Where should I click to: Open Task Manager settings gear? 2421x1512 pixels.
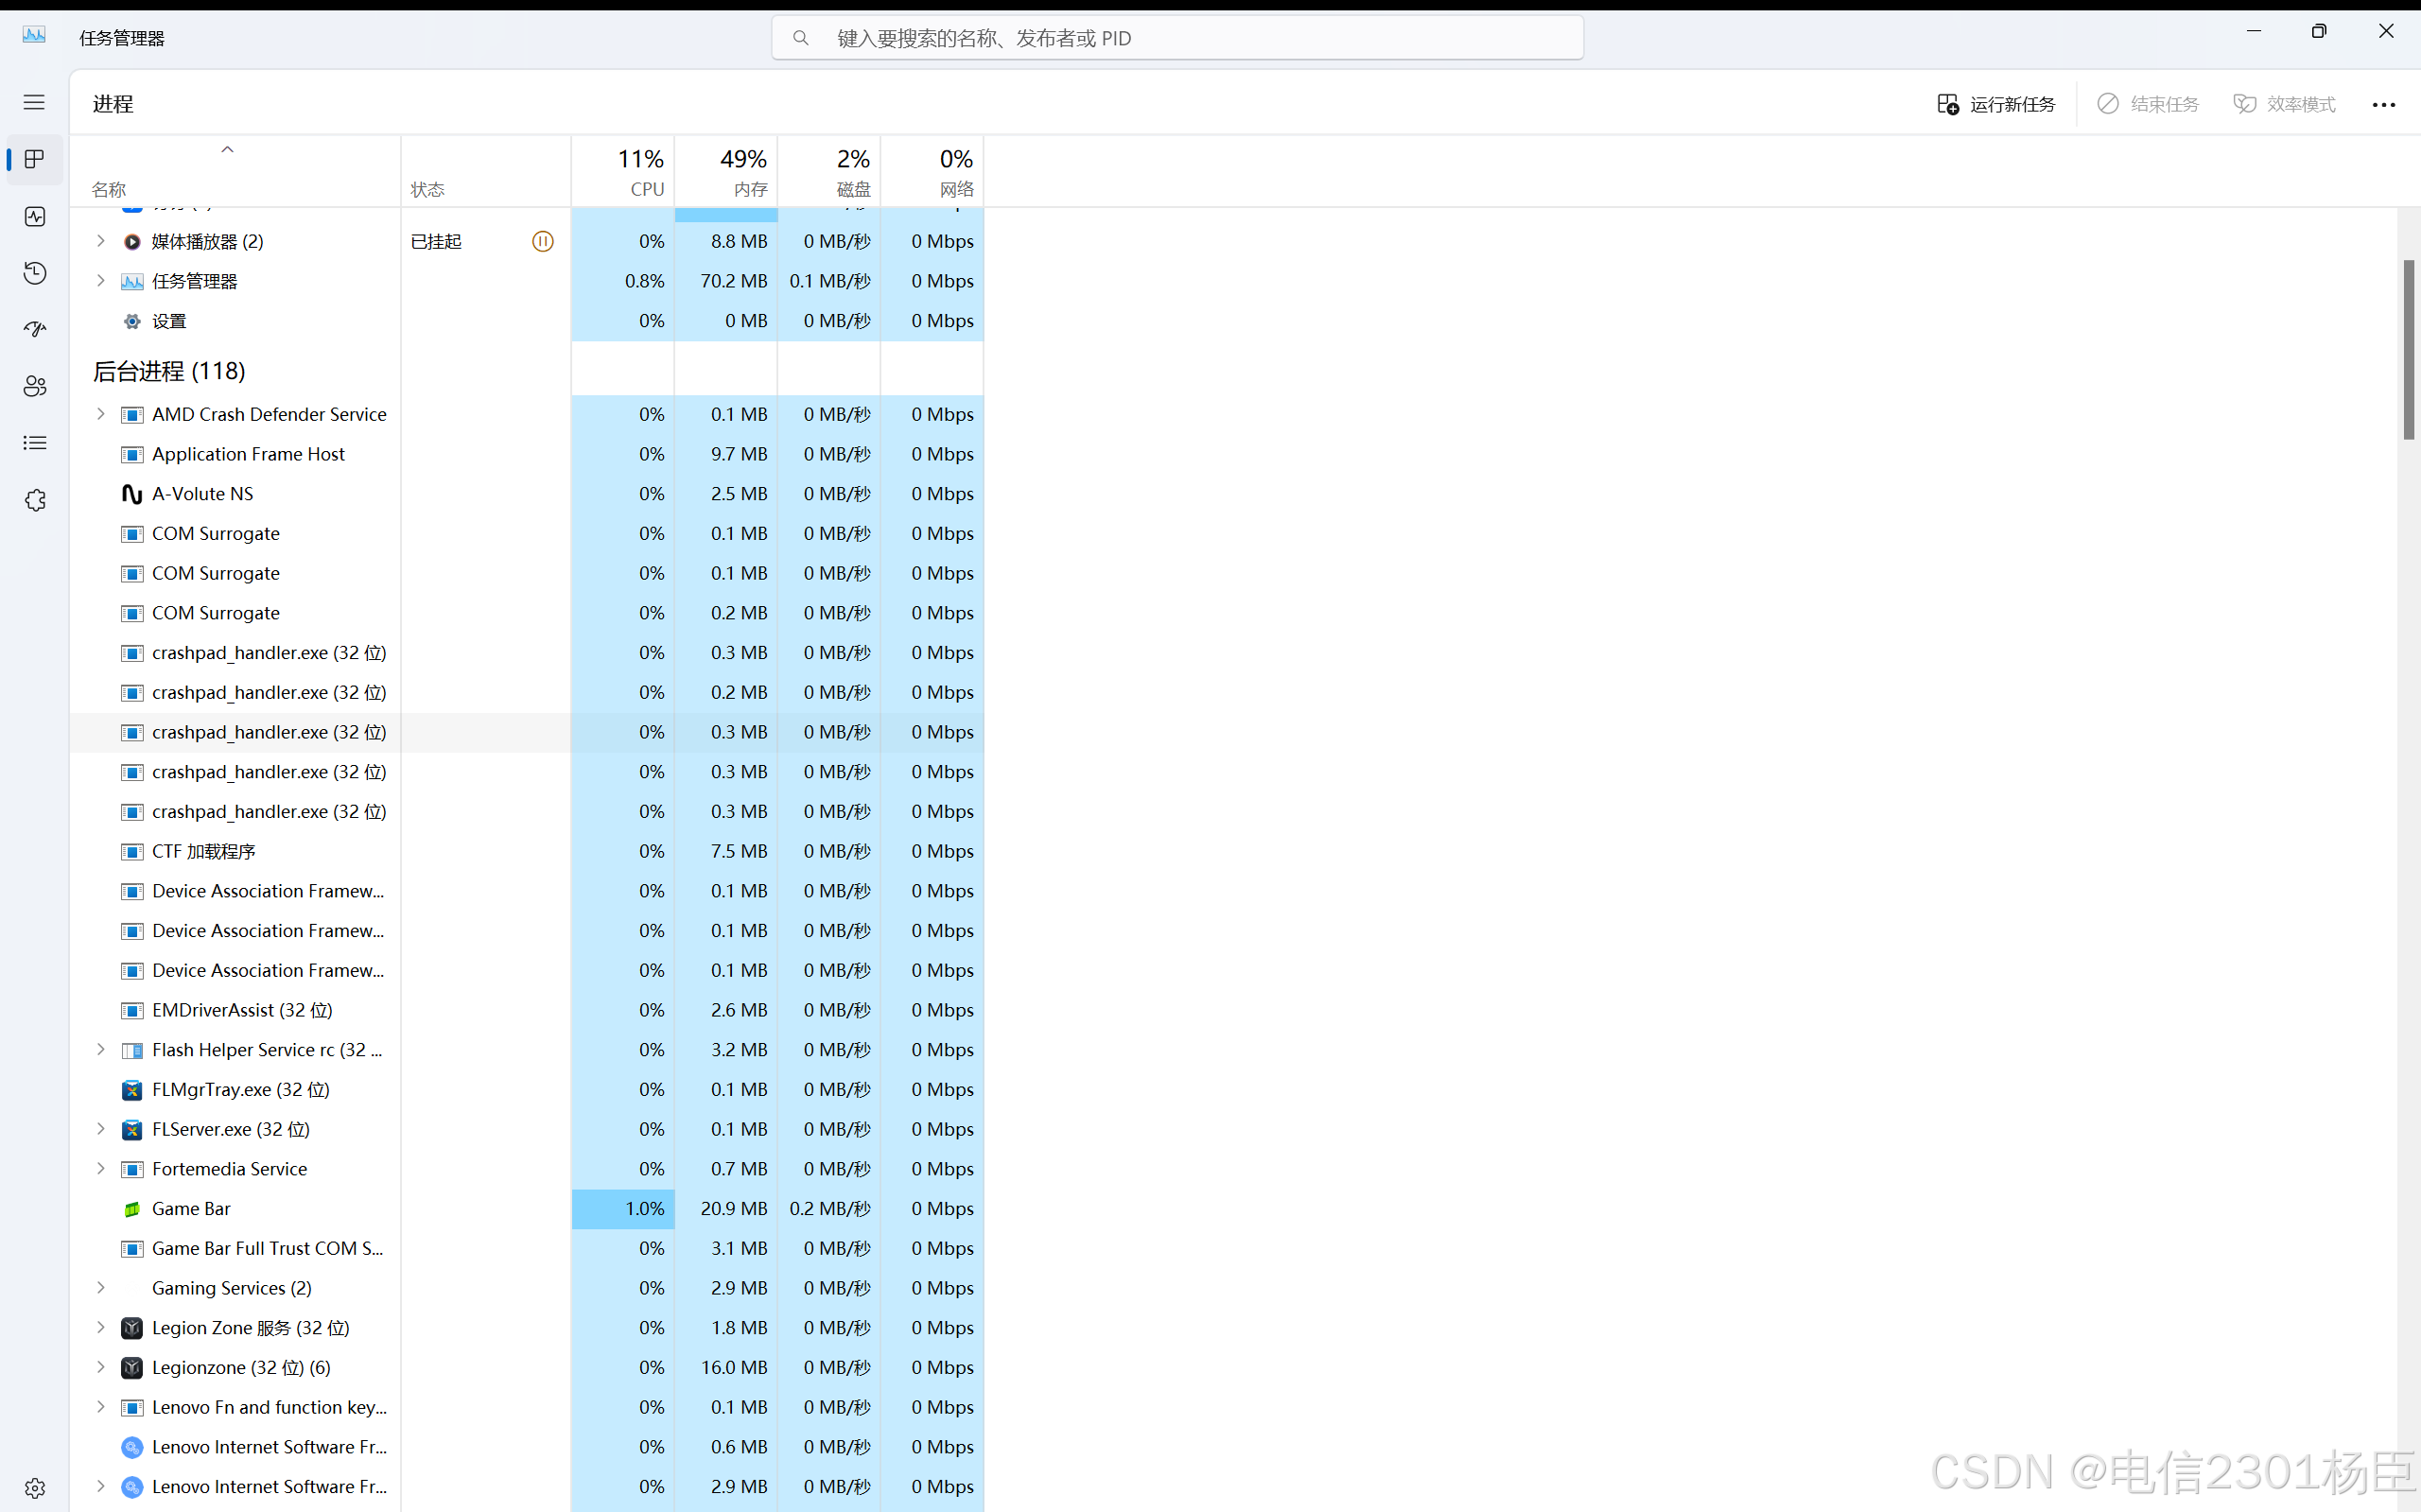pyautogui.click(x=35, y=1488)
